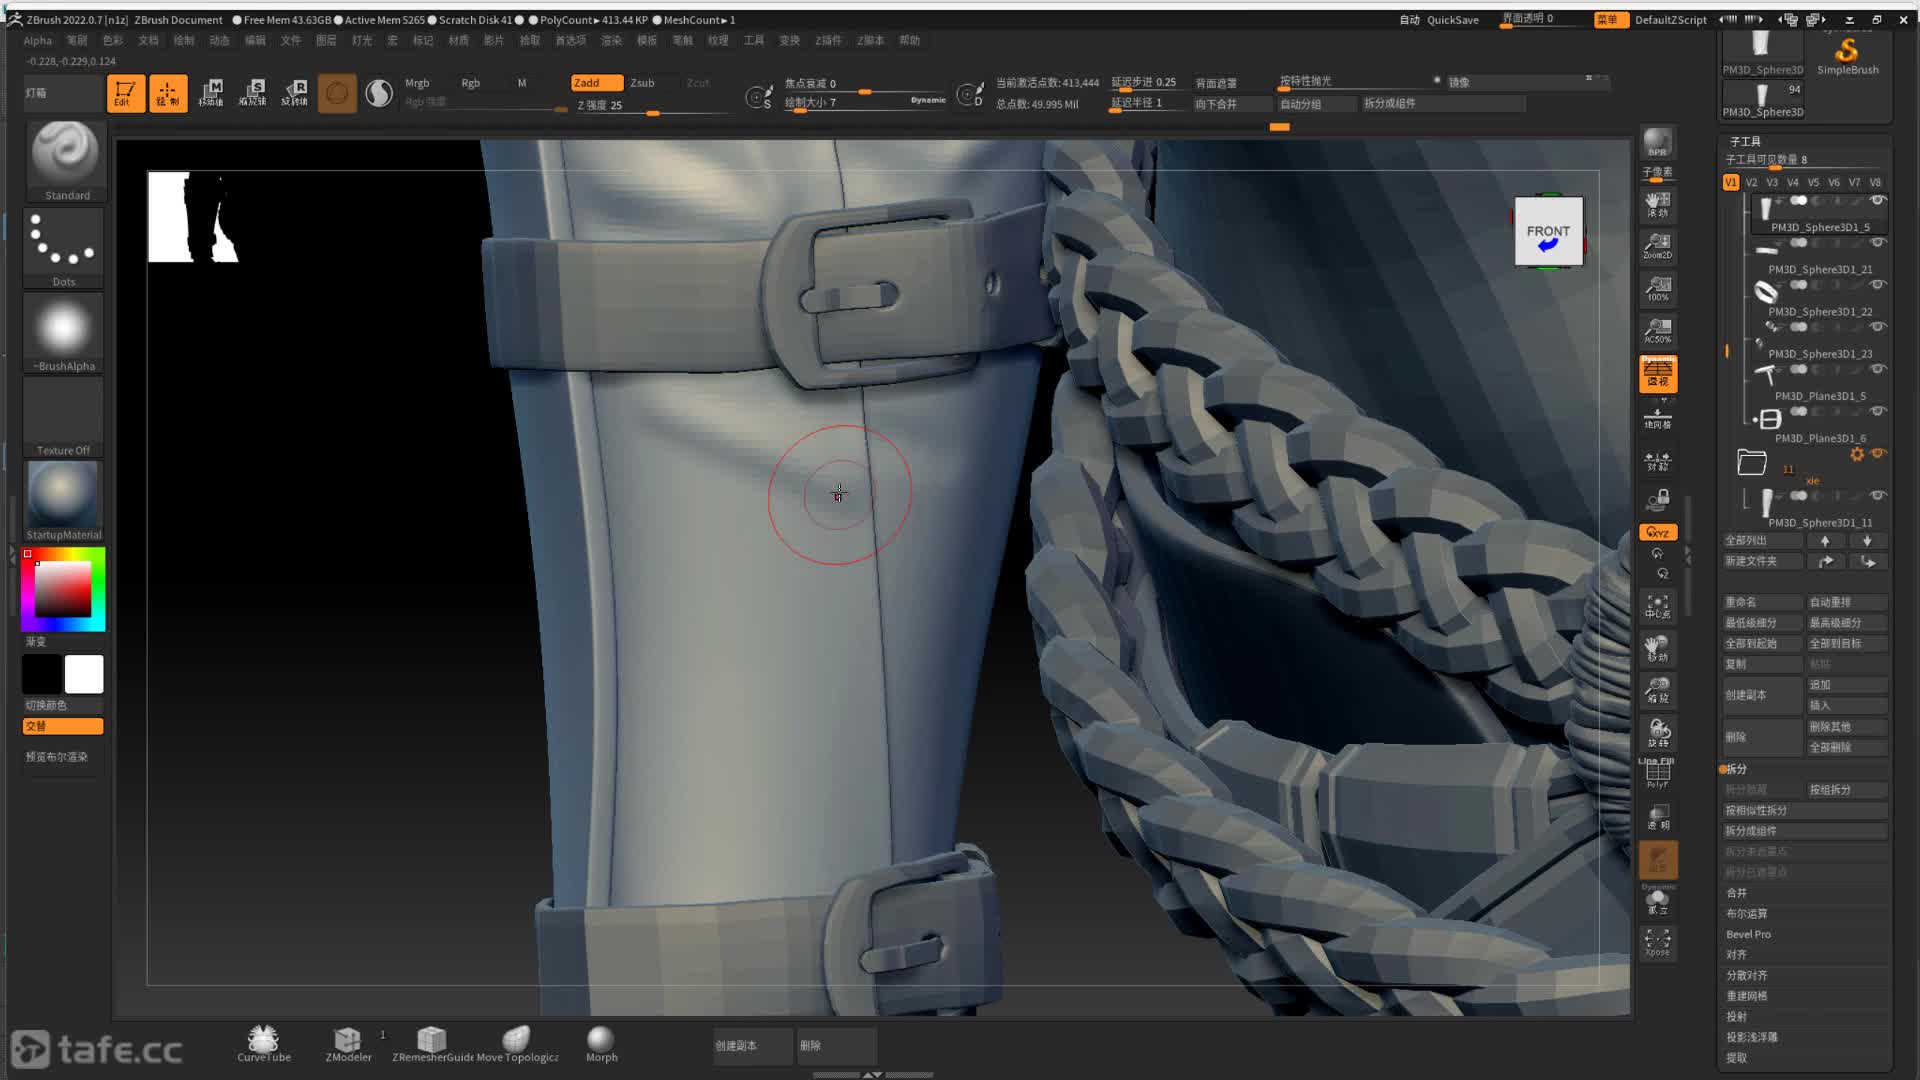1920x1080 pixels.
Task: Open the gear settings for folder 11
Action: tap(1857, 454)
